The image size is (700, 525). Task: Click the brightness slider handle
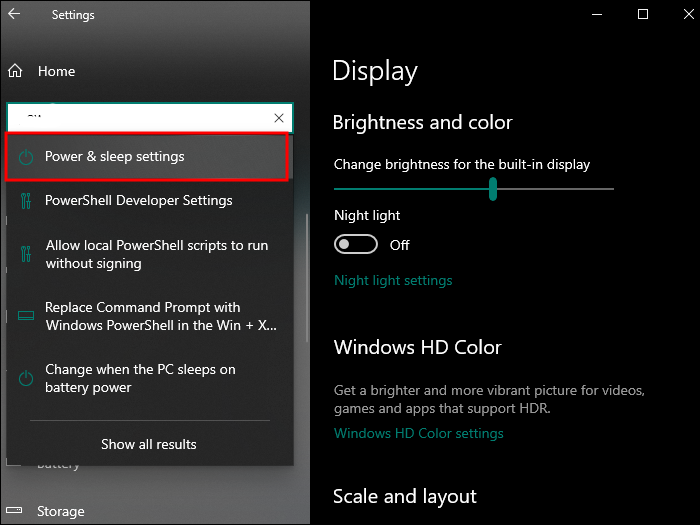tap(493, 189)
